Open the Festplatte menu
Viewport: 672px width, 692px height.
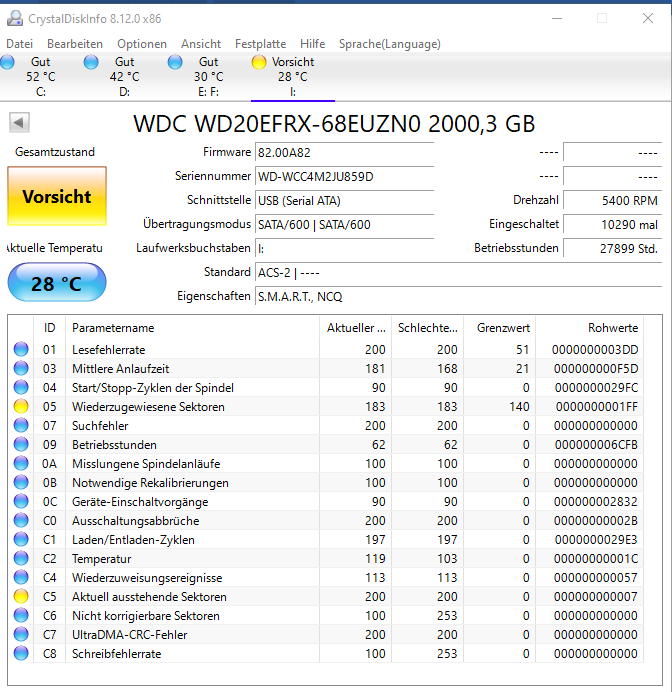[260, 44]
